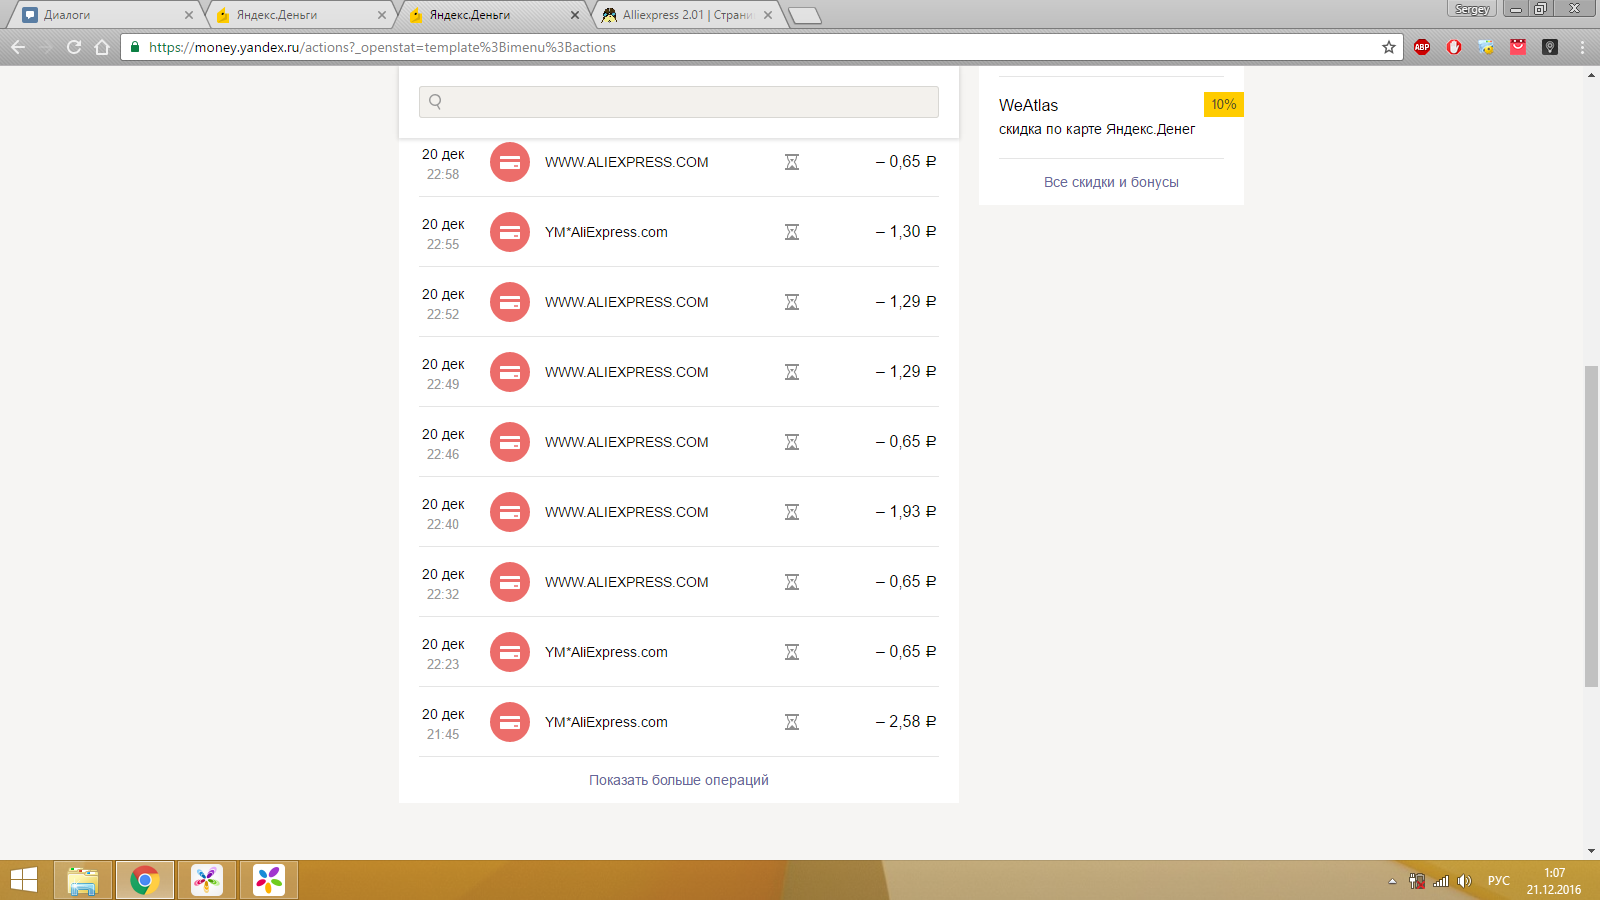Click the hourglass pending icon at 22:49

point(792,372)
